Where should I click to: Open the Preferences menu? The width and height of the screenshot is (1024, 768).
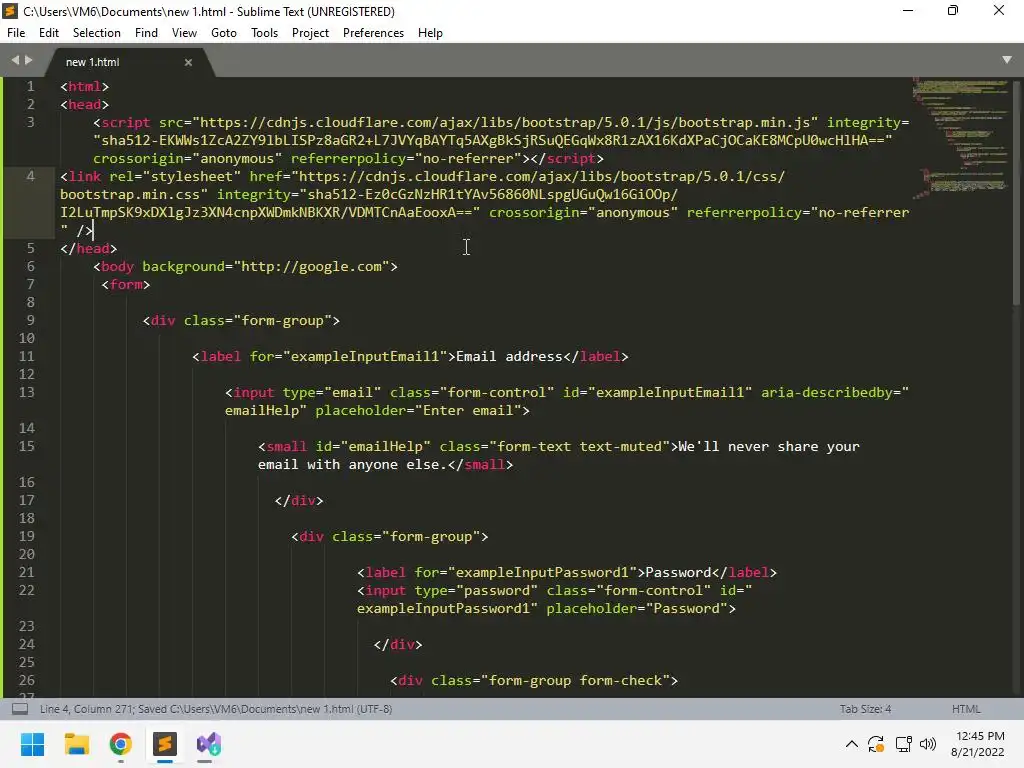point(374,33)
